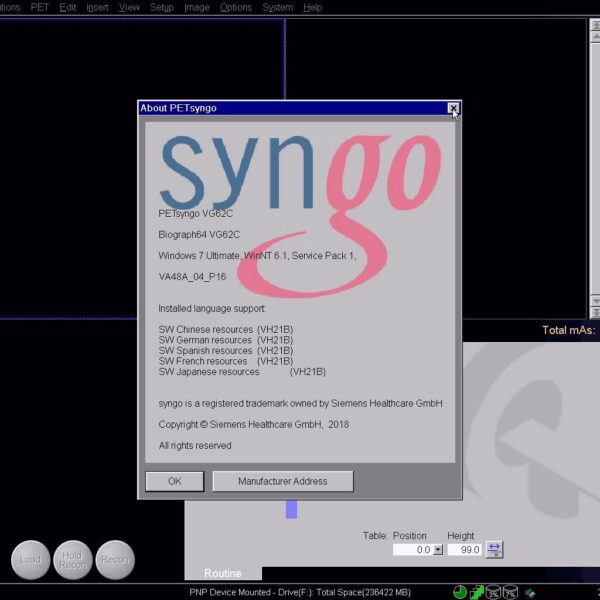Click the 'VA48A_04_P16' build text

(192, 277)
